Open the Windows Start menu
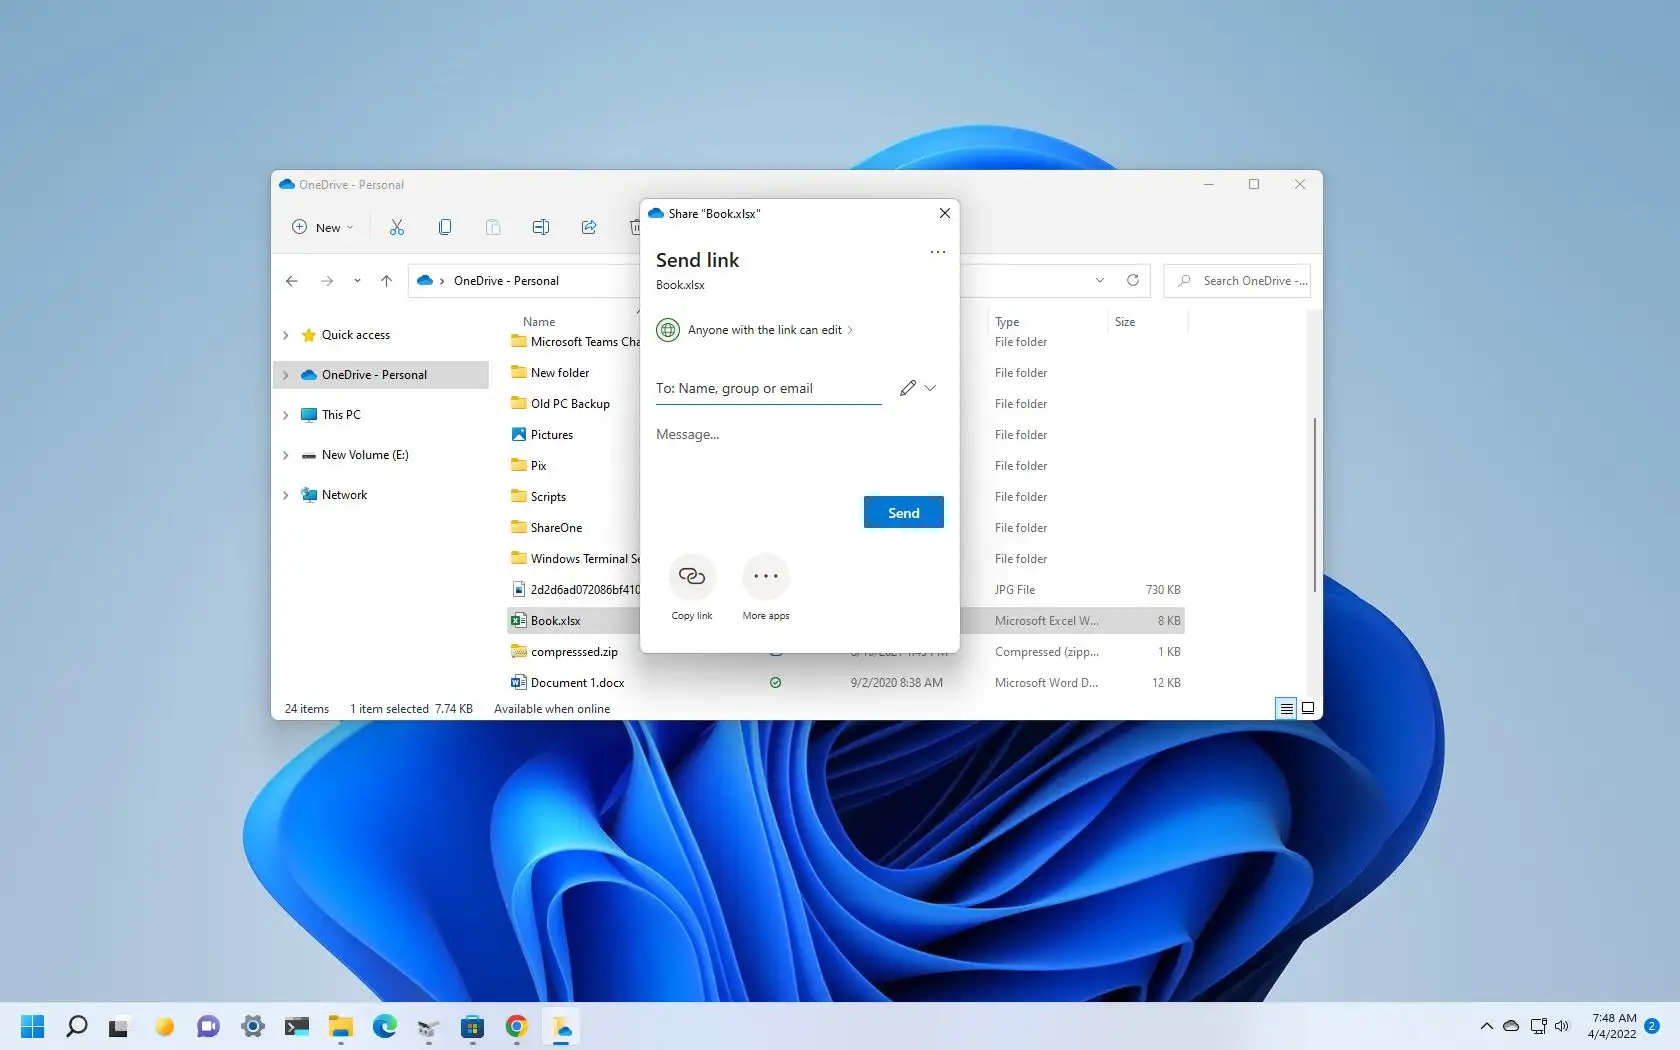1680x1050 pixels. 31,1026
